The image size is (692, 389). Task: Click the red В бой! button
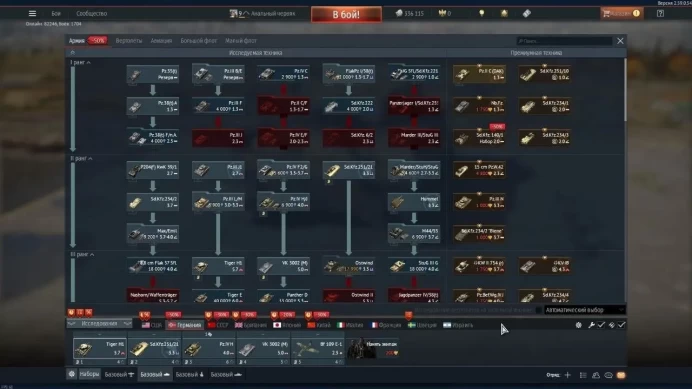346,14
